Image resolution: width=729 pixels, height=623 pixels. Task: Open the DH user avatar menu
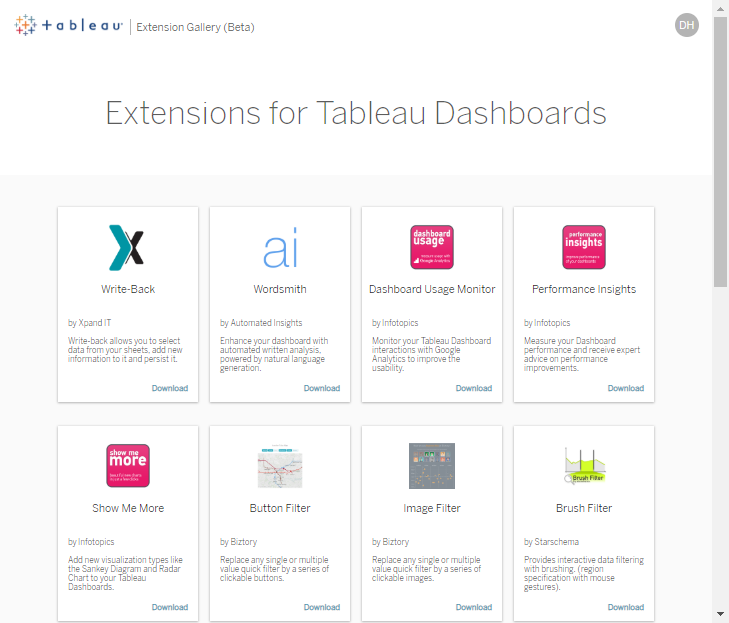coord(687,25)
